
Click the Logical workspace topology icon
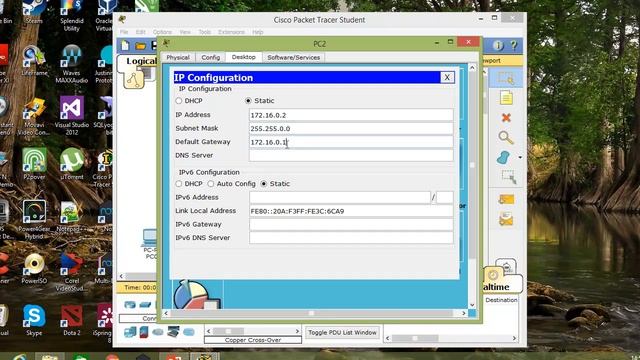point(133,80)
